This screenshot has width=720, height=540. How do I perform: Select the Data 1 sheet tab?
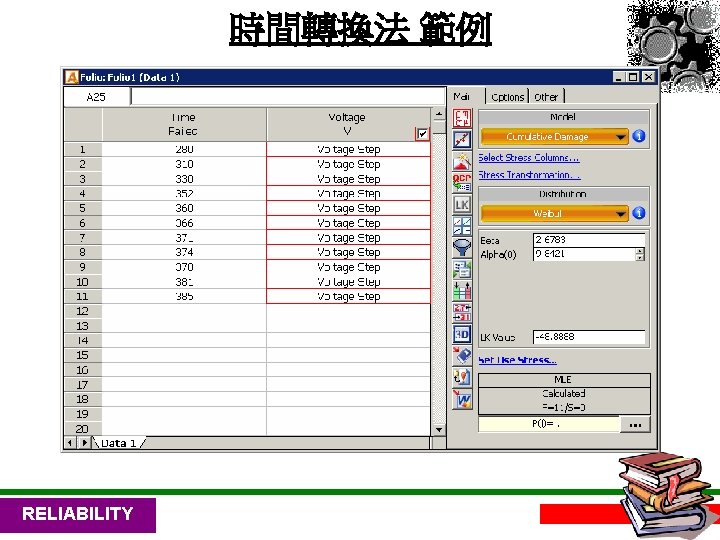tap(118, 443)
